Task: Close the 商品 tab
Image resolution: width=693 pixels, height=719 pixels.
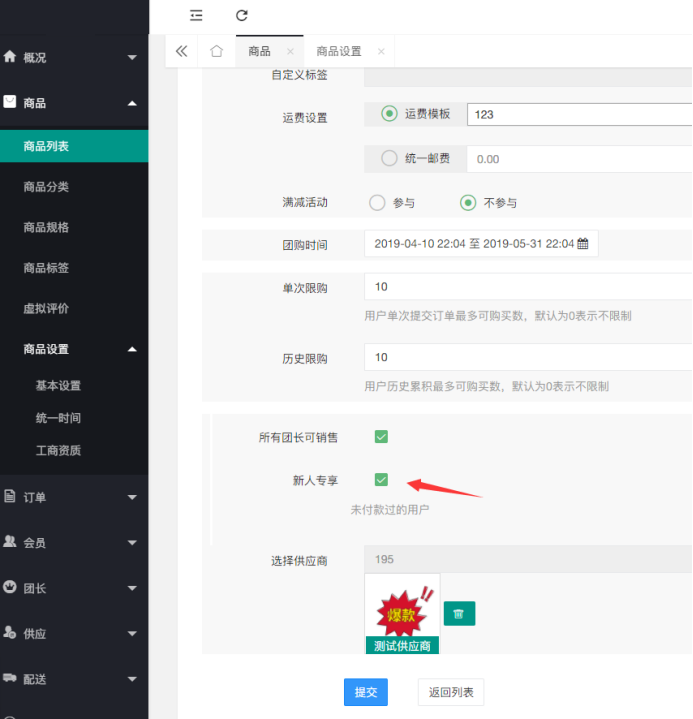Action: [x=290, y=51]
